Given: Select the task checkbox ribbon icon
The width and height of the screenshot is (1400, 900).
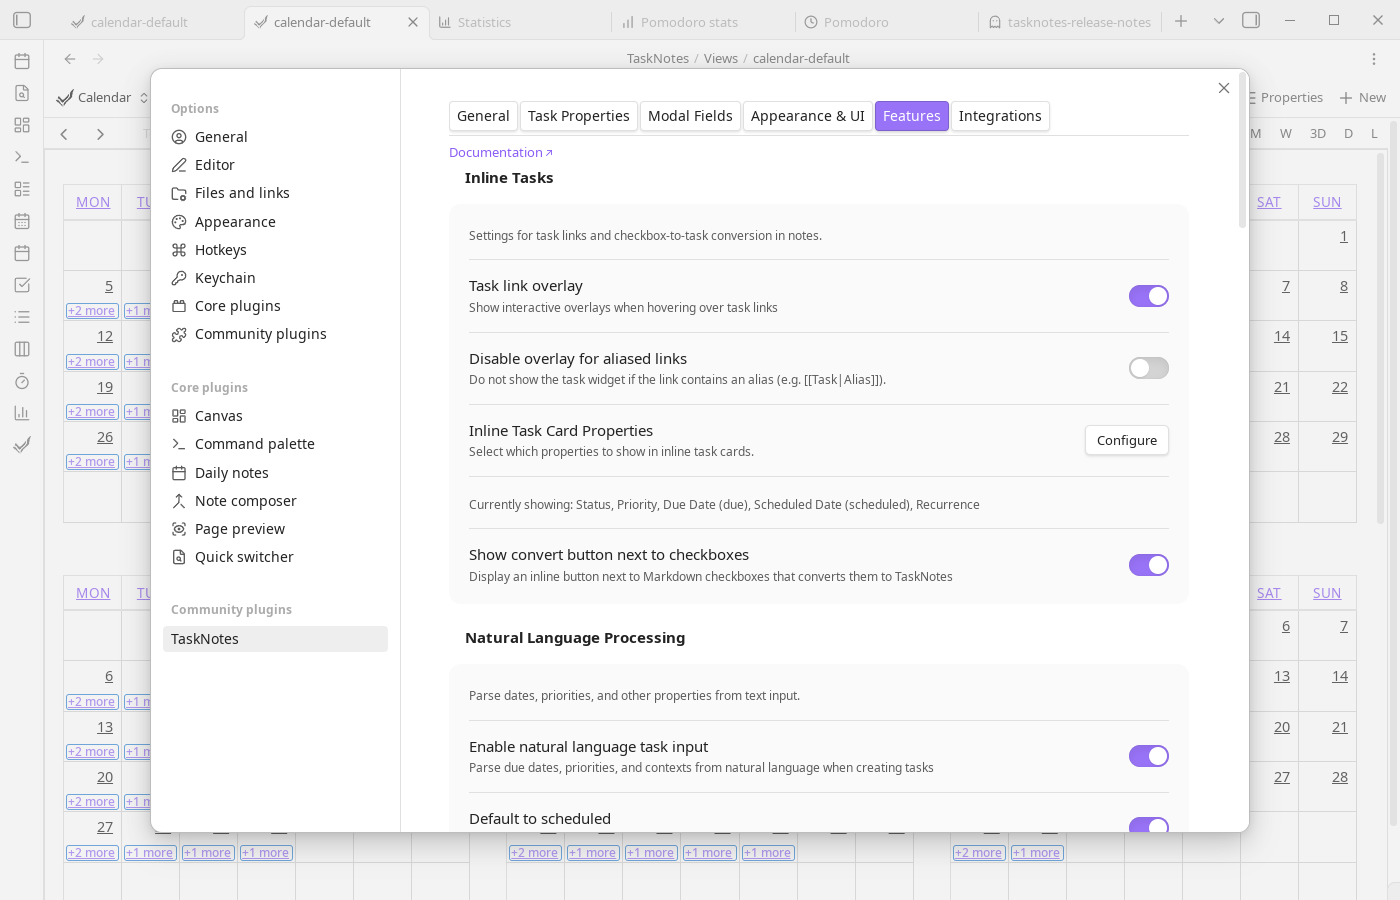Looking at the screenshot, I should 22,284.
